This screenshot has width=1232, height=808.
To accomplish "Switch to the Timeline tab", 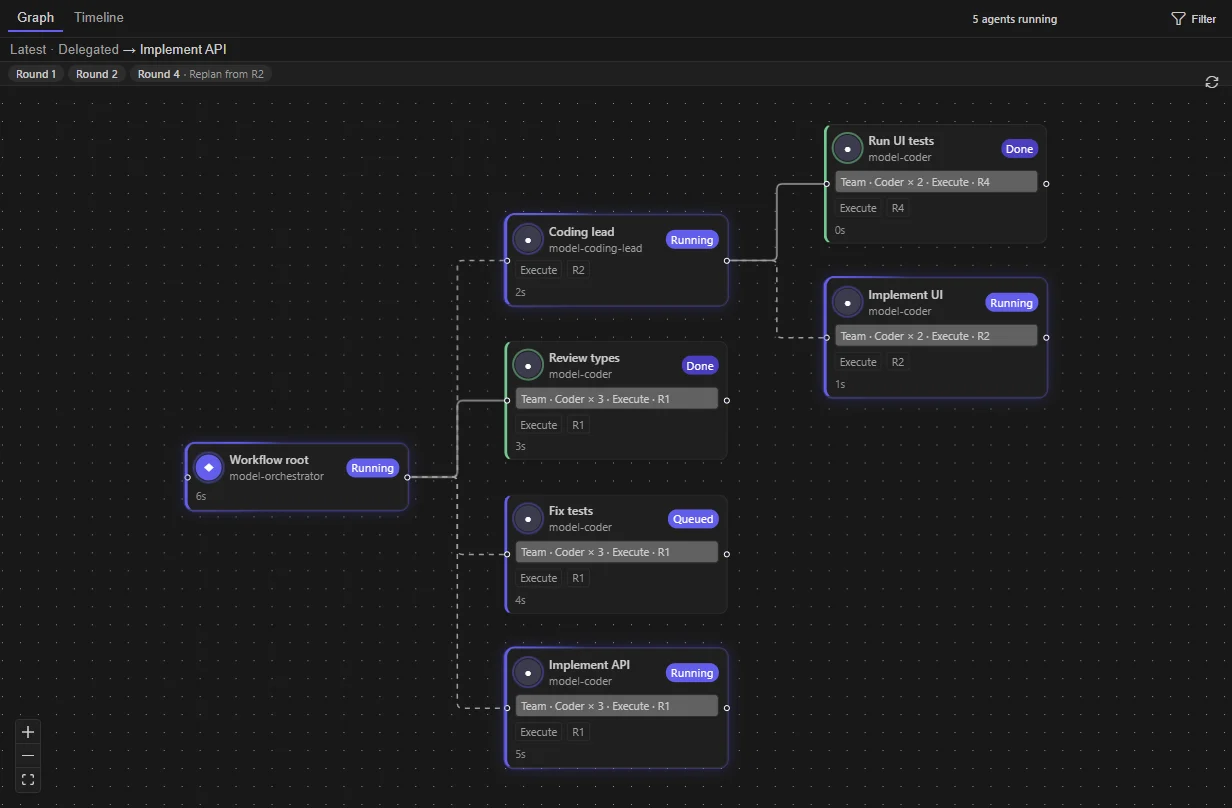I will coord(99,18).
